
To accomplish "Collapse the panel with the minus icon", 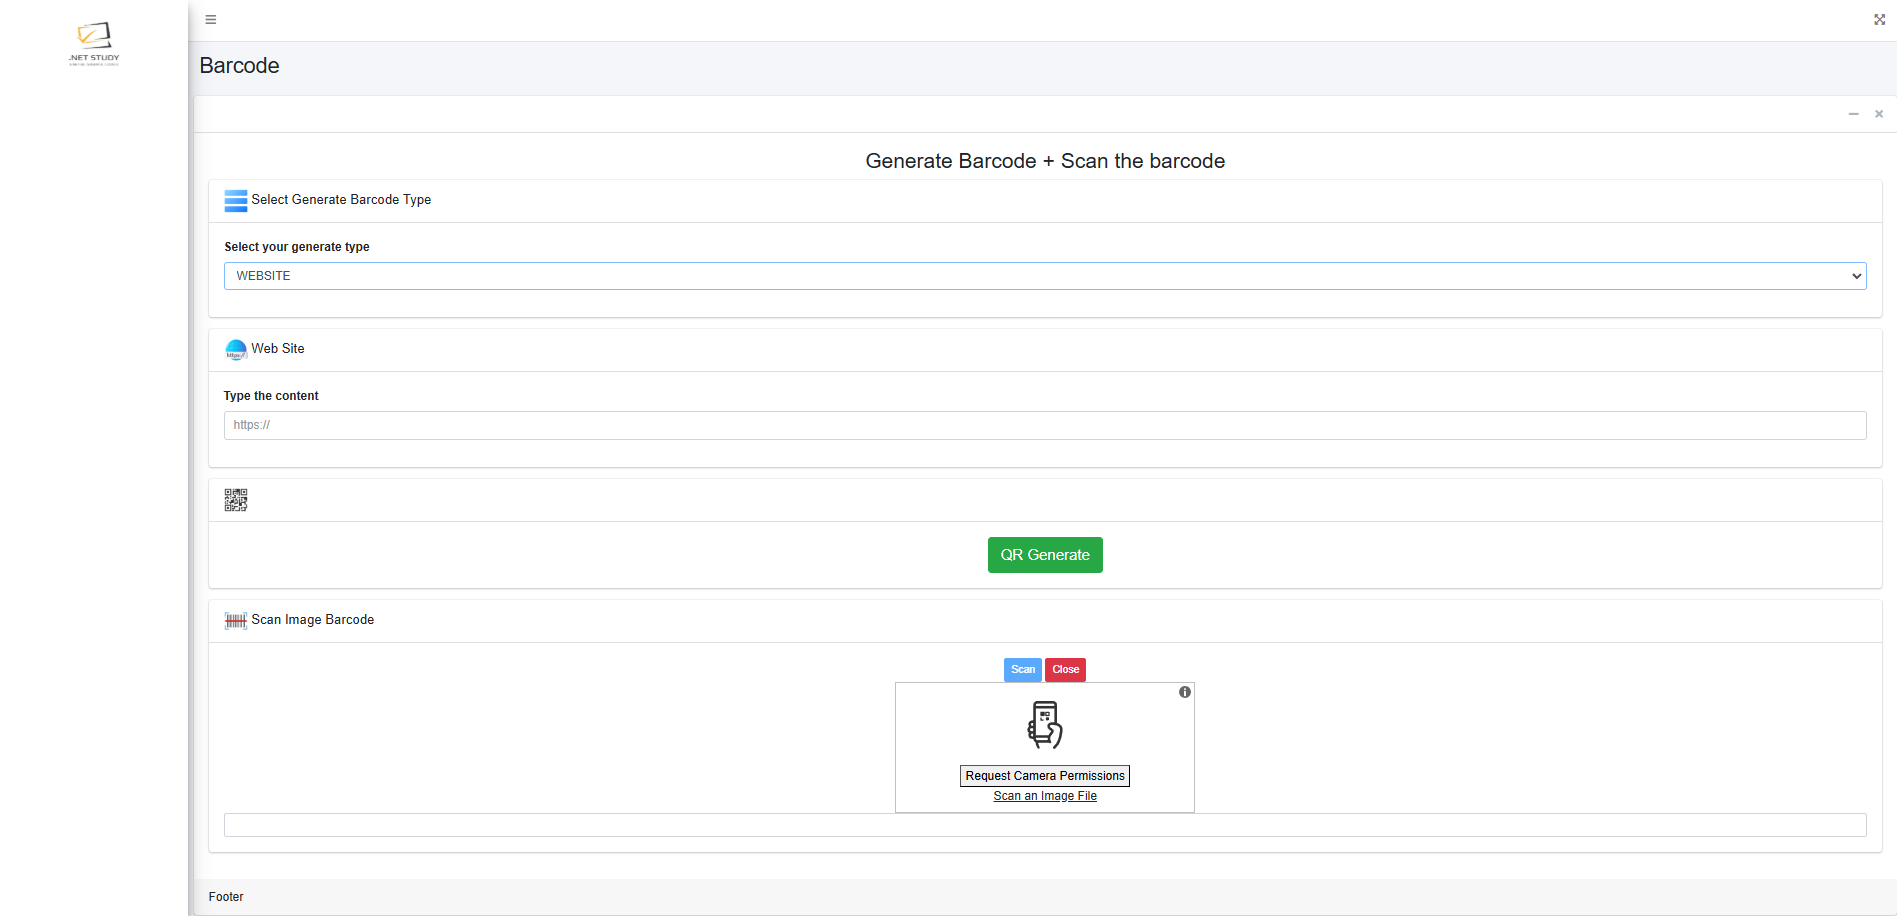I will point(1853,114).
